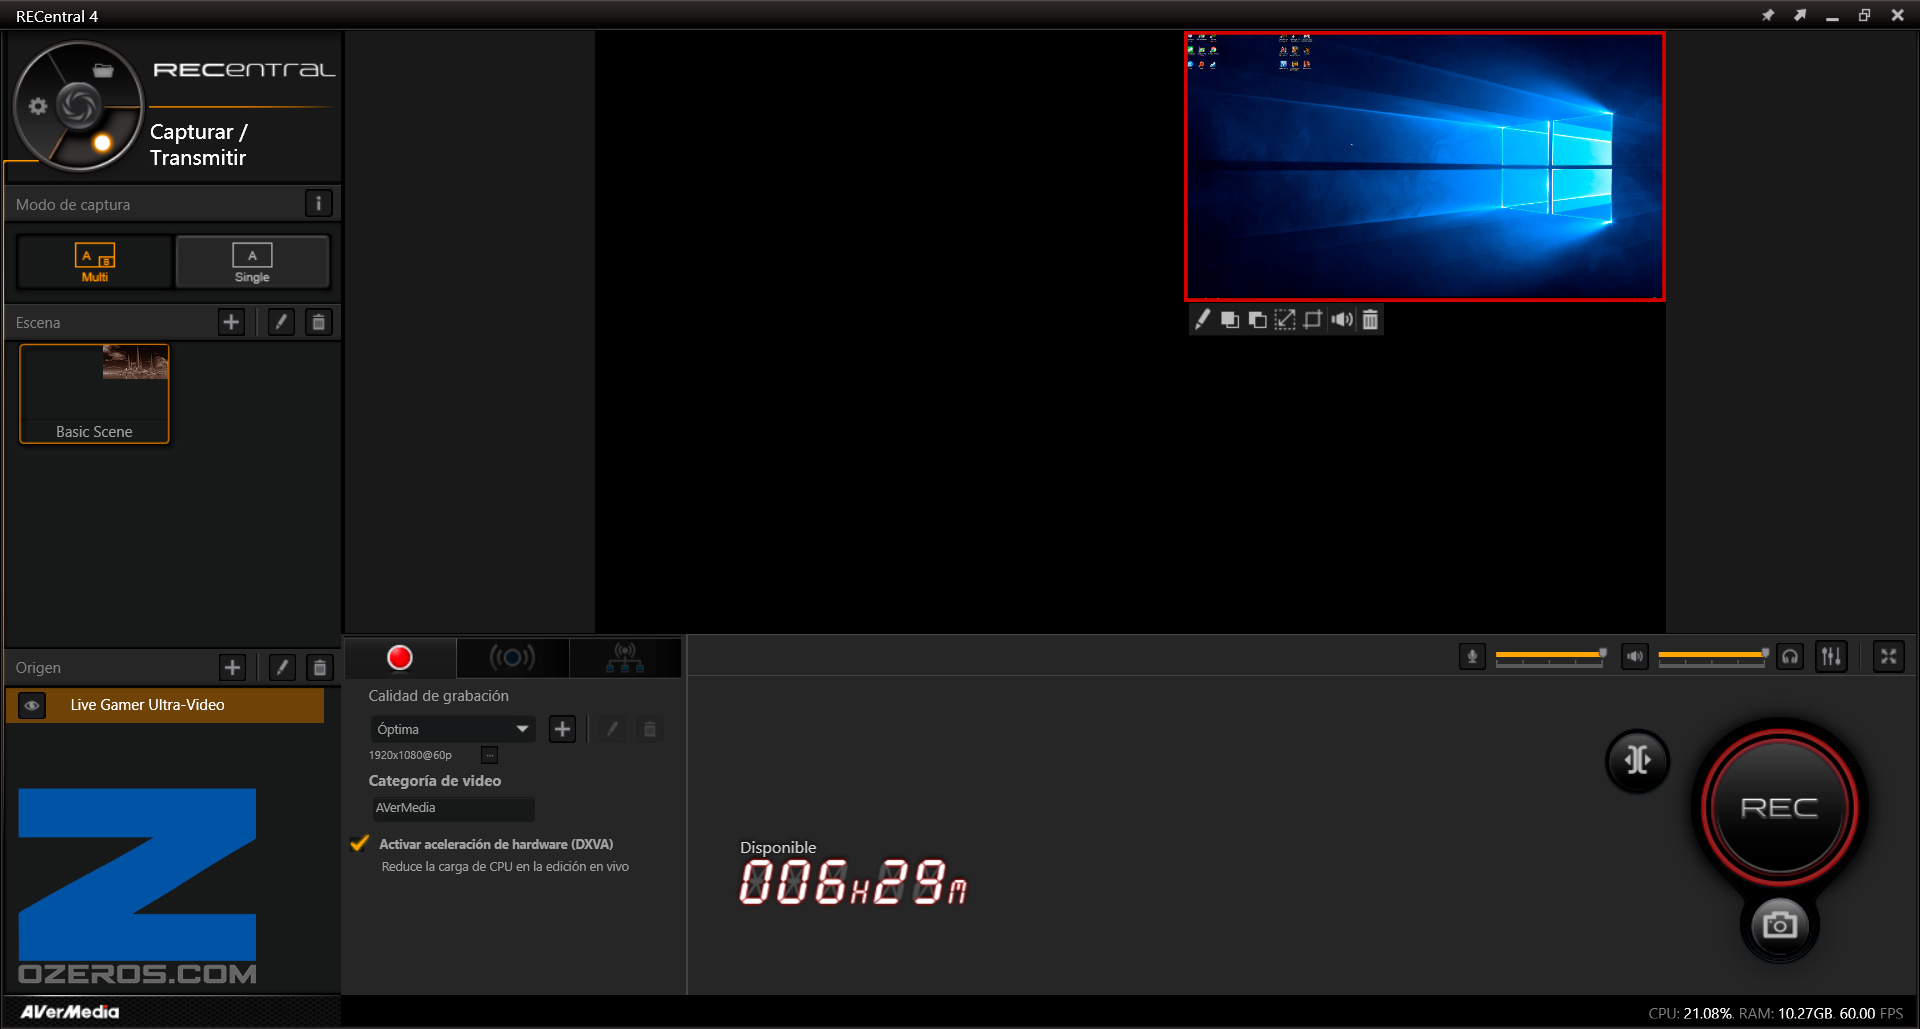The width and height of the screenshot is (1920, 1029).
Task: Select the Live Gamer Ultra-Video source
Action: pos(165,705)
